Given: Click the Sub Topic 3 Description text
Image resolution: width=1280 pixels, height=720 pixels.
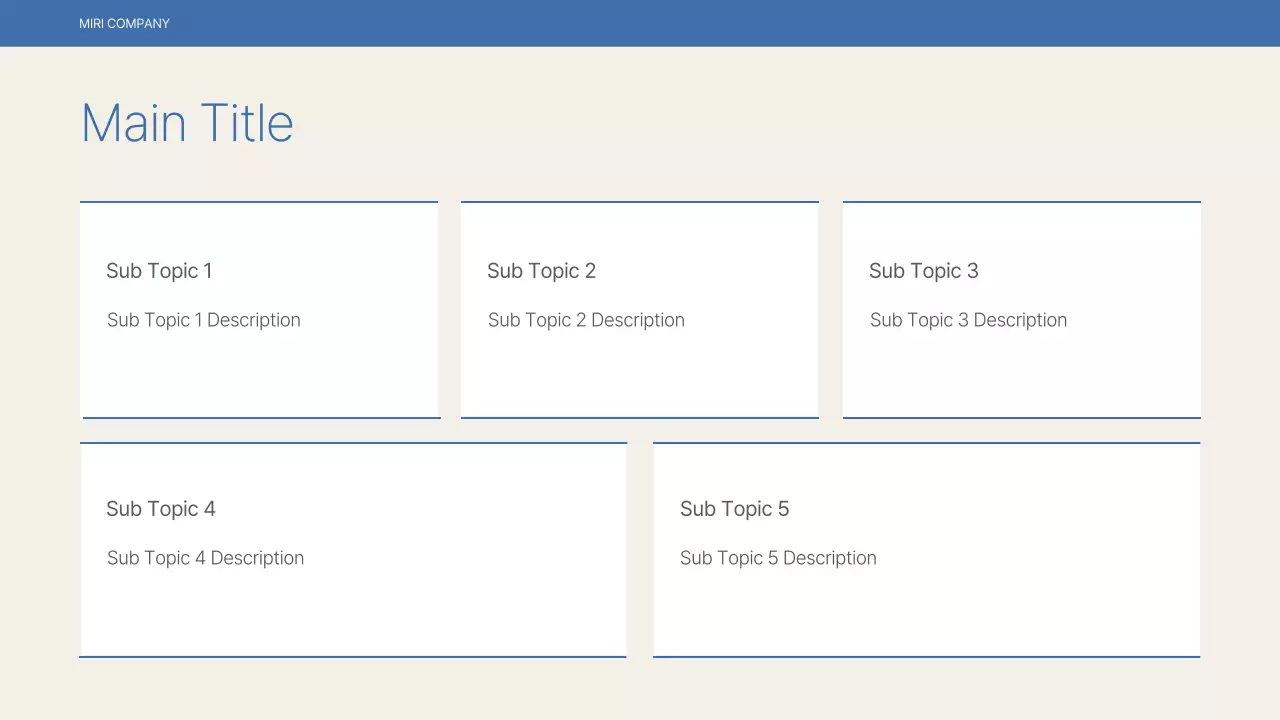Looking at the screenshot, I should (968, 320).
